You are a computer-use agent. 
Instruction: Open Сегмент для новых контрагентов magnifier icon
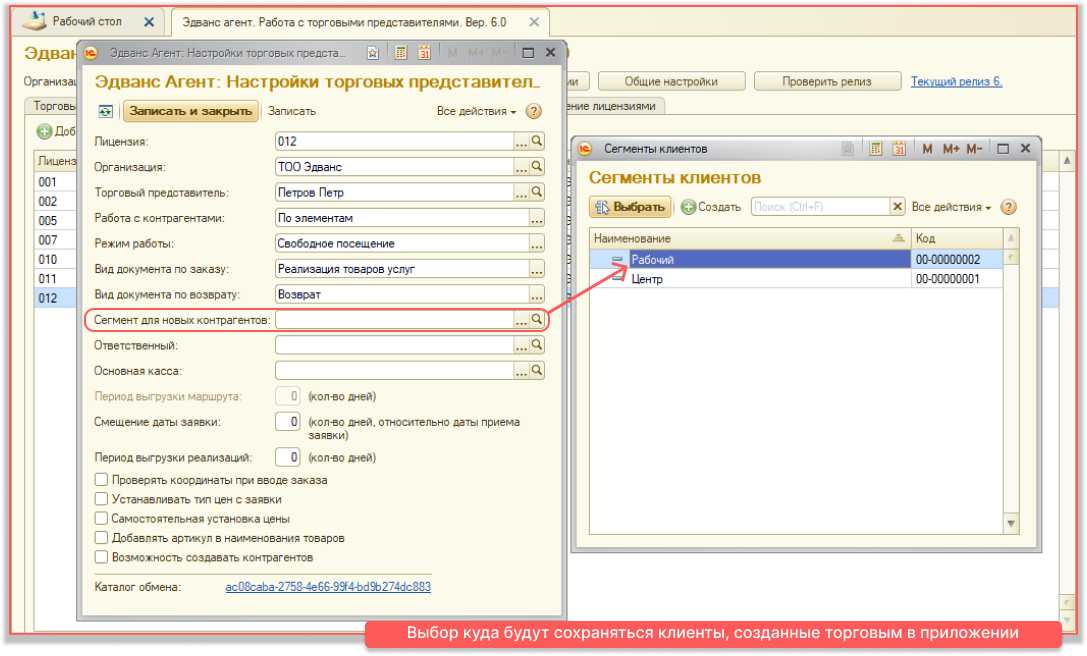point(537,320)
